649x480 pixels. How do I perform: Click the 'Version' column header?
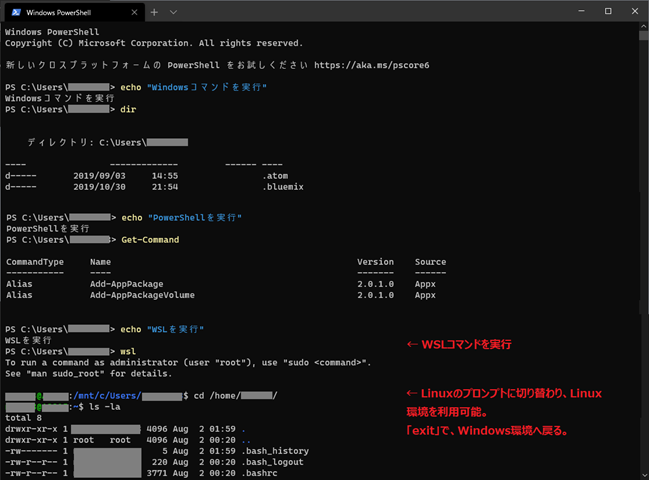375,262
